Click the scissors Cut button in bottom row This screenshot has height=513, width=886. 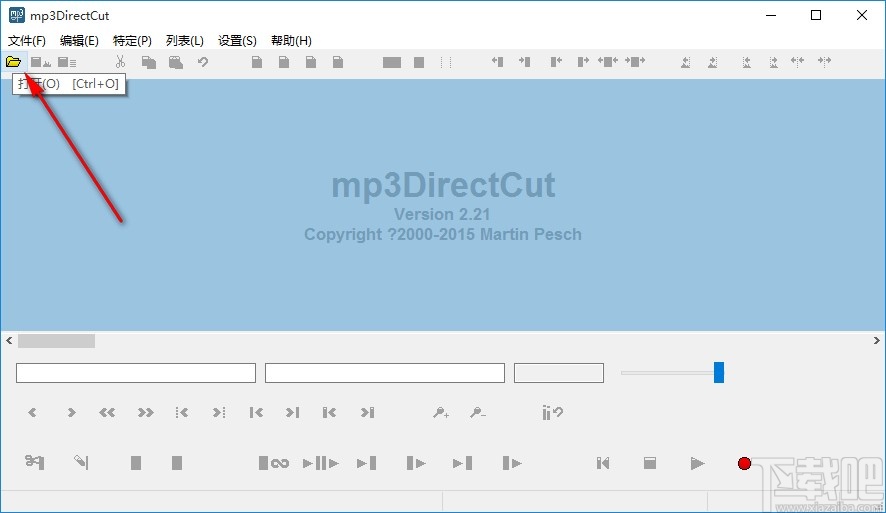coord(34,462)
